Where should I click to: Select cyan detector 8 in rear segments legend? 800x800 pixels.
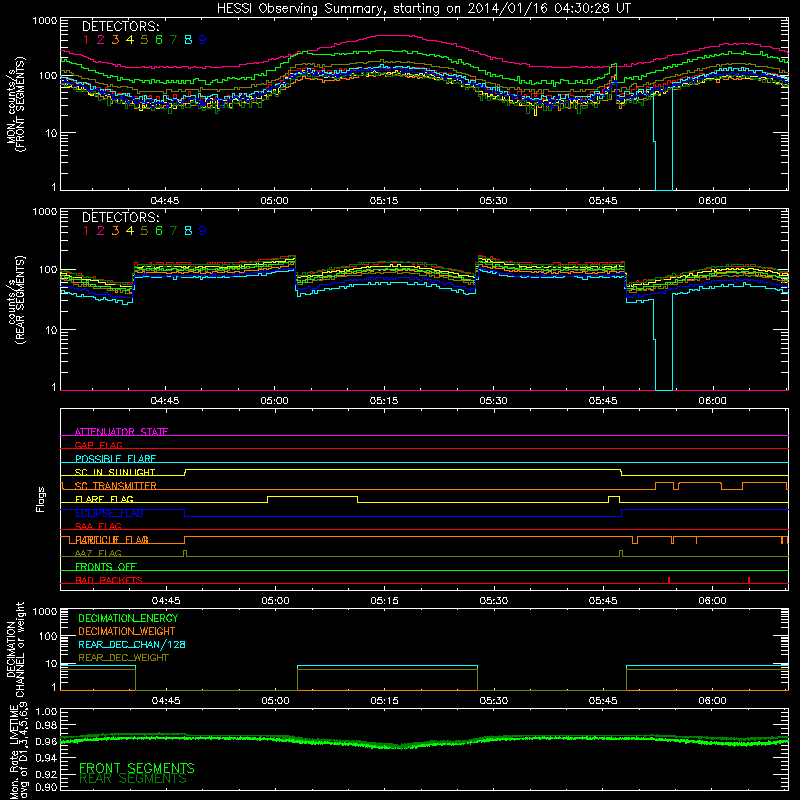coord(188,231)
